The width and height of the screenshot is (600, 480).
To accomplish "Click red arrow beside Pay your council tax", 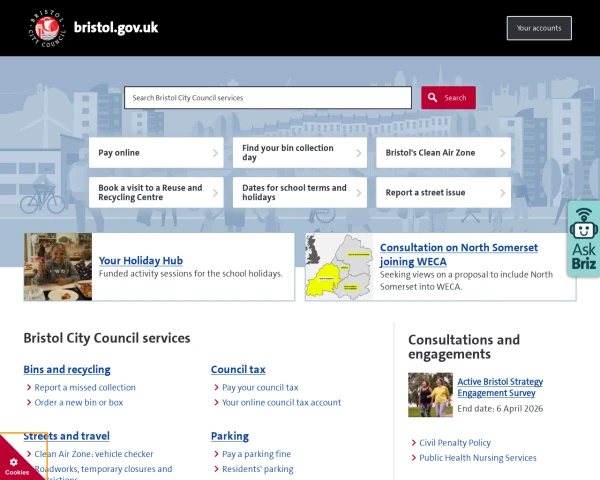I will point(217,387).
